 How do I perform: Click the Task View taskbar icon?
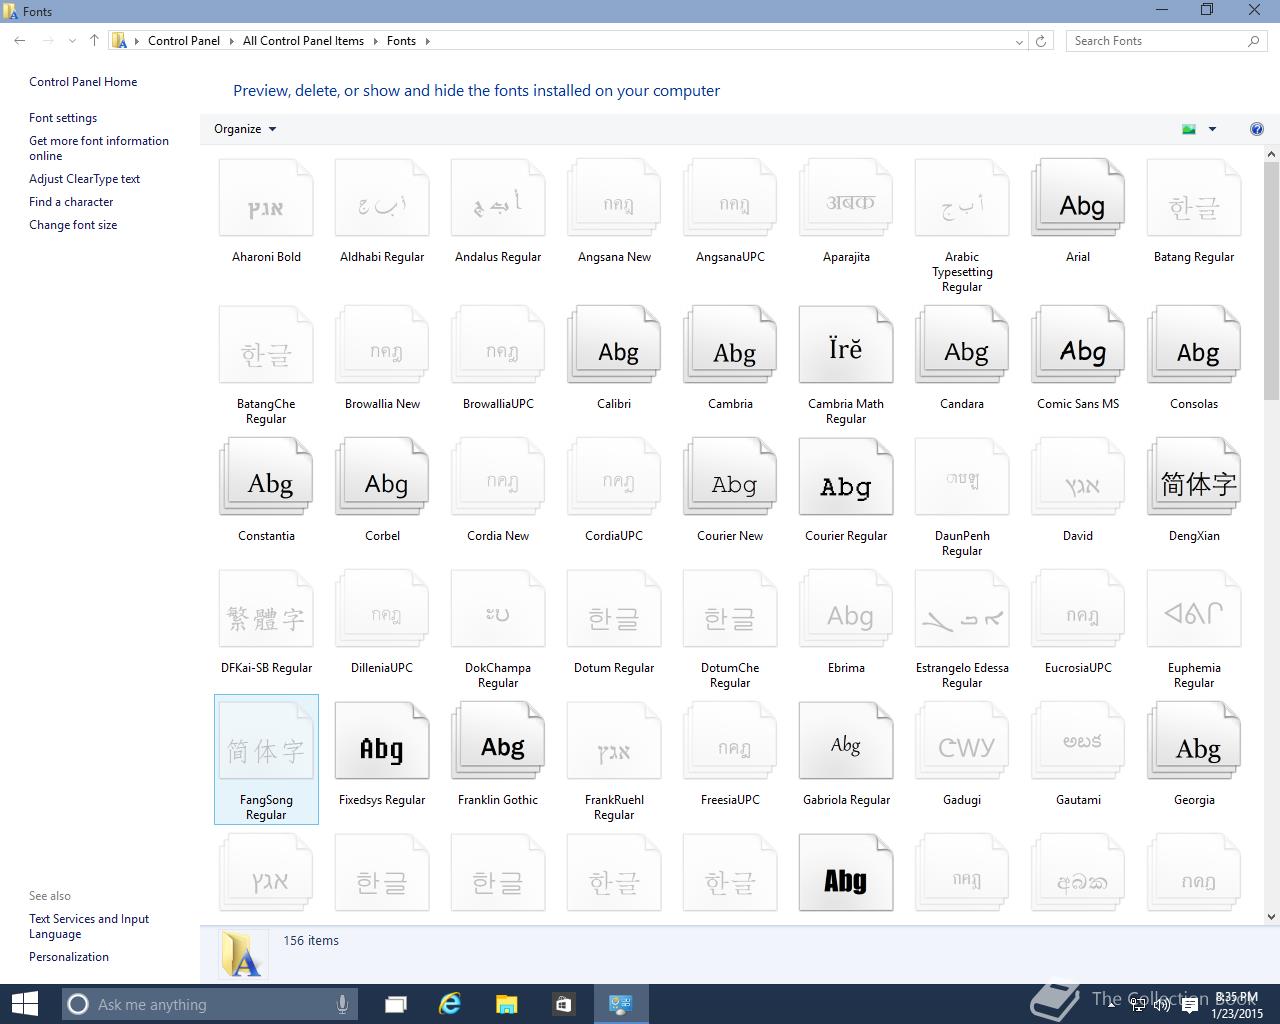click(x=395, y=1004)
